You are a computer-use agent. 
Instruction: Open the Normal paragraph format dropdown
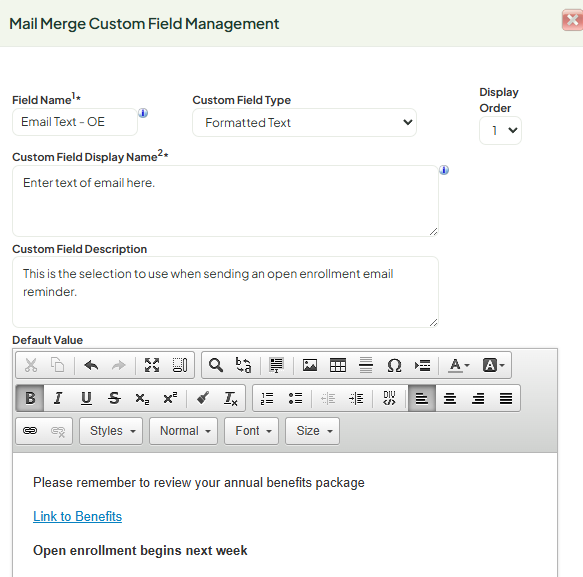click(x=183, y=431)
